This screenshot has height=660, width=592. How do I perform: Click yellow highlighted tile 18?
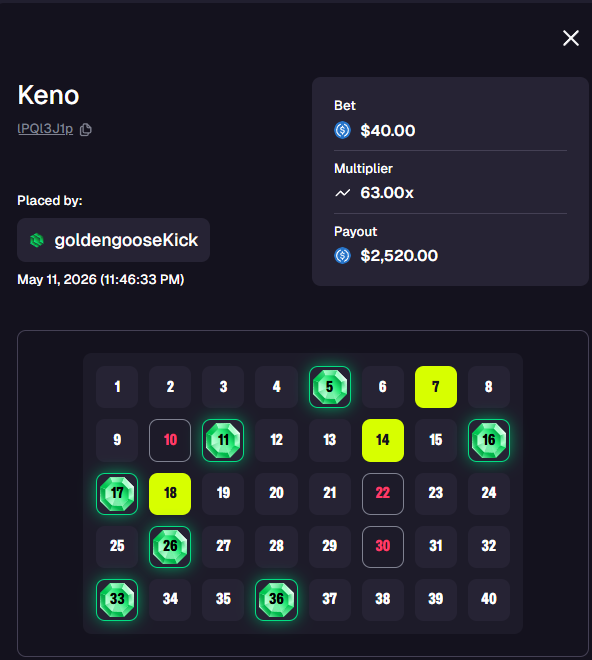point(170,493)
